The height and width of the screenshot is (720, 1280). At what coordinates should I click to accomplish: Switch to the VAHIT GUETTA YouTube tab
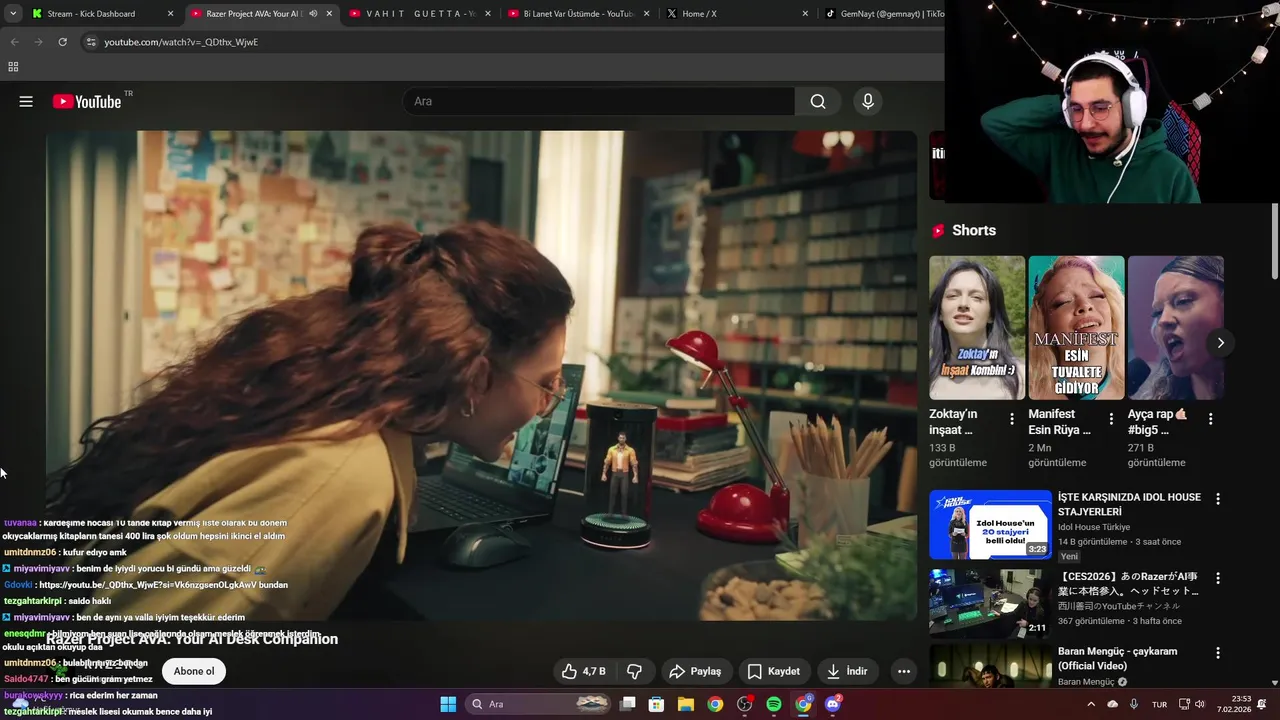pyautogui.click(x=420, y=14)
